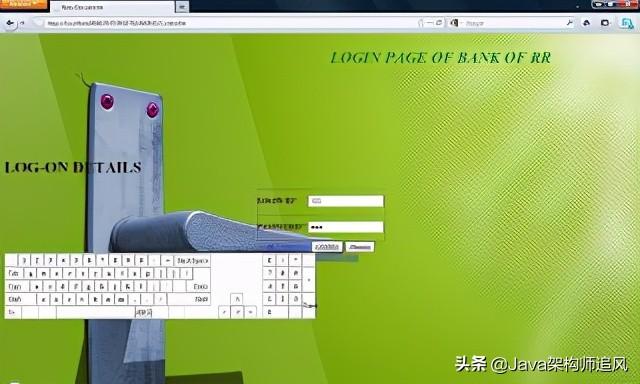Open the search engine selector icon

pyautogui.click(x=454, y=23)
